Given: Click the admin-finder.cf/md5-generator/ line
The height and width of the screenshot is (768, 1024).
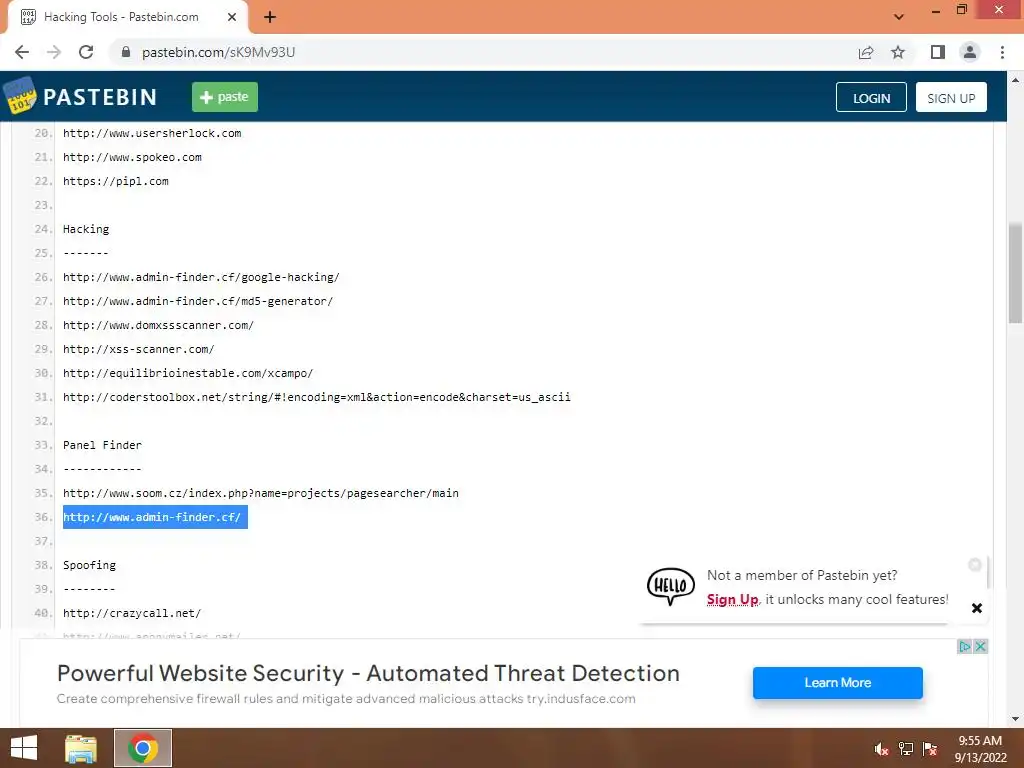Looking at the screenshot, I should point(198,301).
